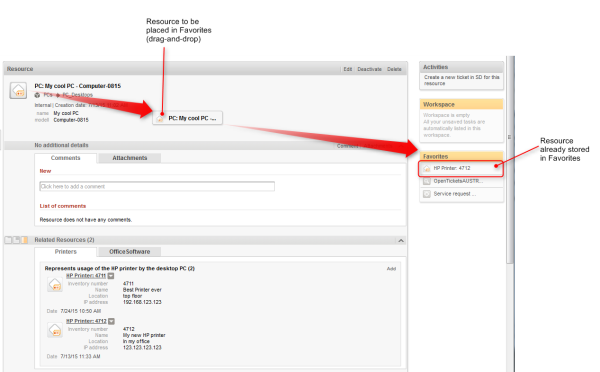Viewport: 600px width, 372px height.
Task: Click the vertical scrollbar right of the panels
Action: [510, 159]
